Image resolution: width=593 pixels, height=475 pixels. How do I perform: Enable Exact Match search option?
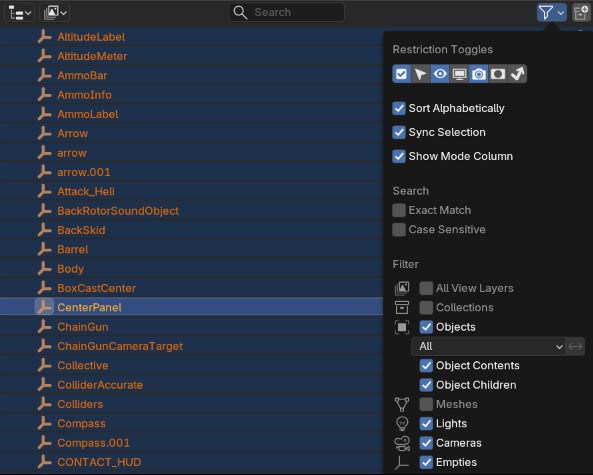399,210
